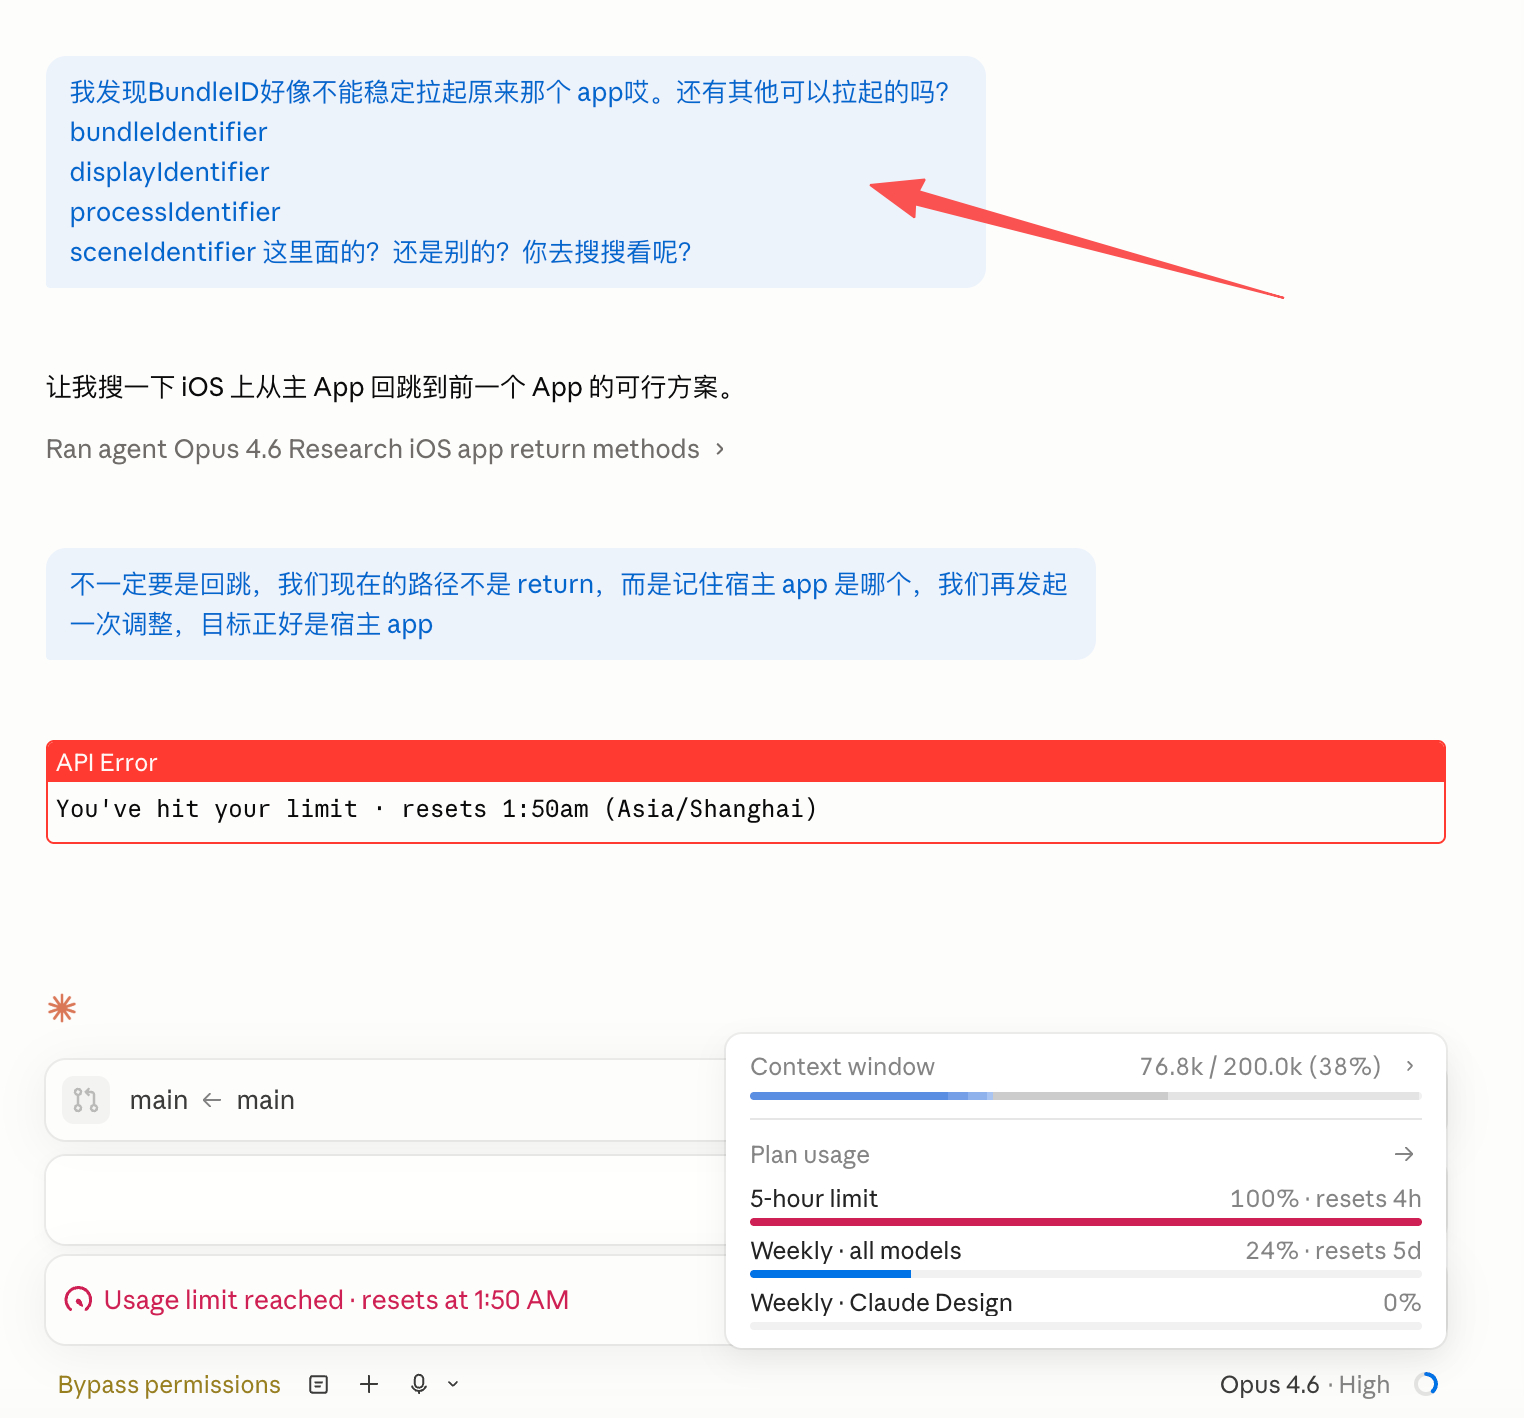Screen dimensions: 1524x1418
Task: Open the notes icon next to Bypass permissions
Action: (319, 1384)
